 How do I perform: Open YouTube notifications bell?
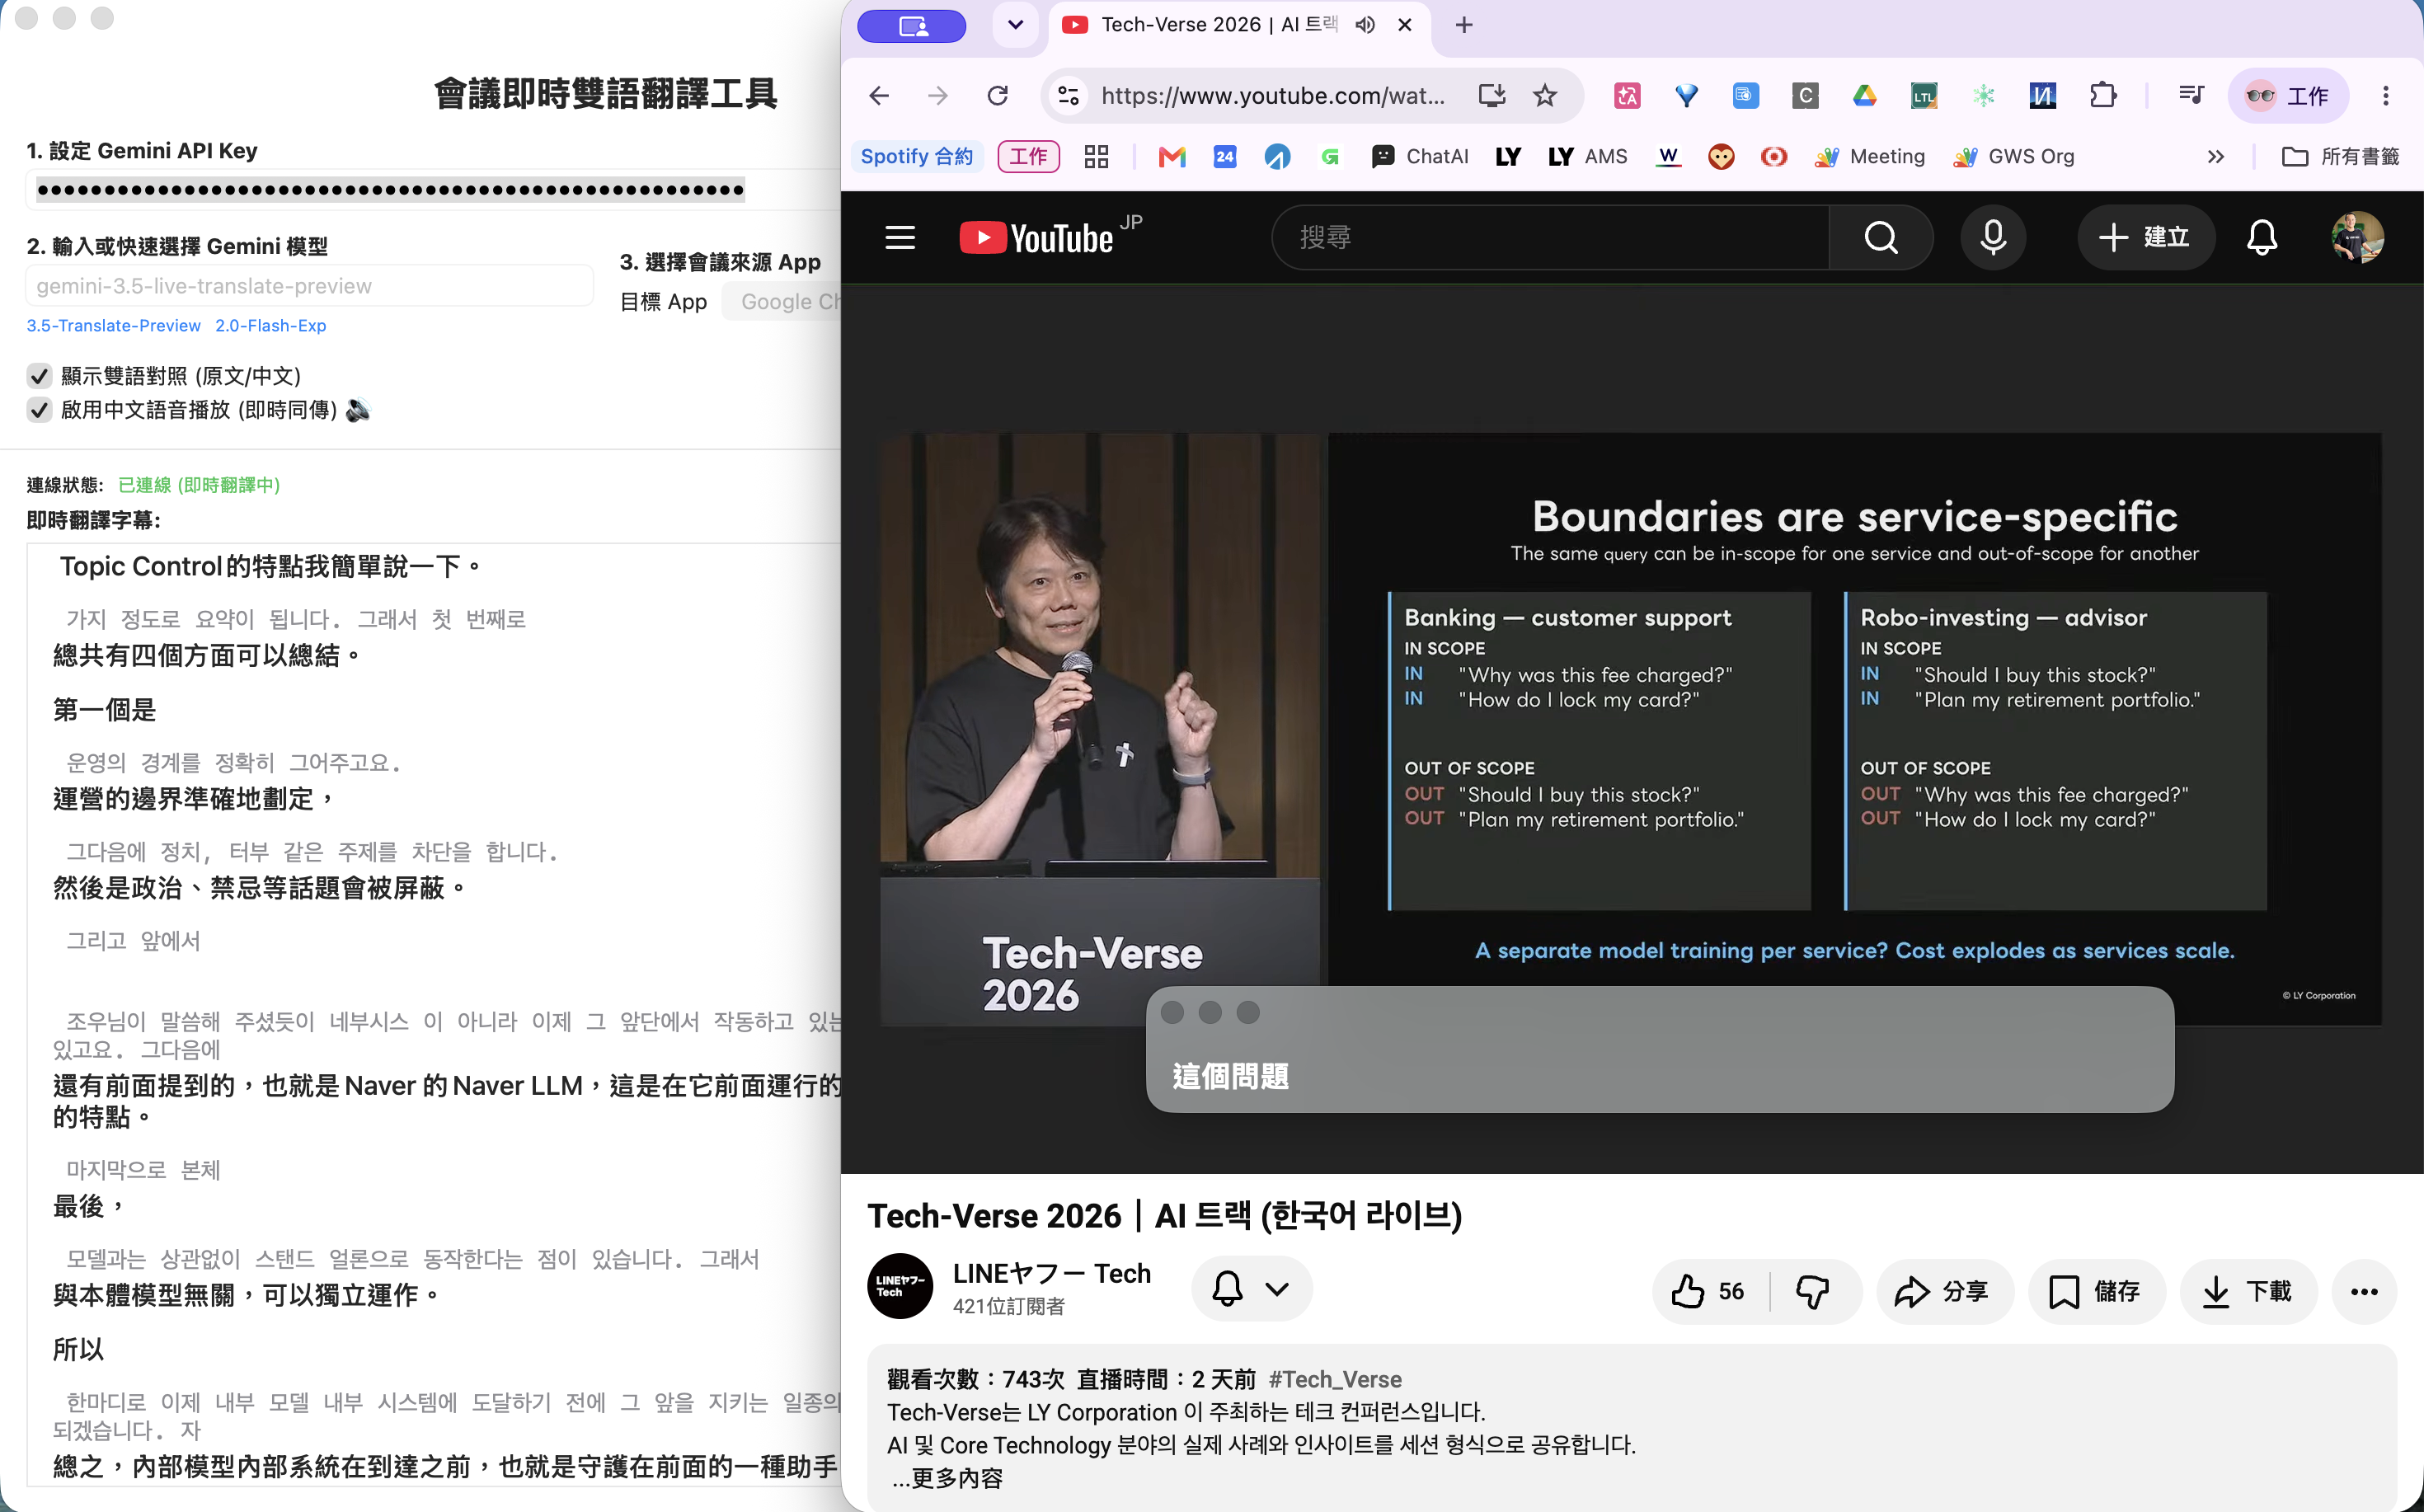pyautogui.click(x=2262, y=238)
